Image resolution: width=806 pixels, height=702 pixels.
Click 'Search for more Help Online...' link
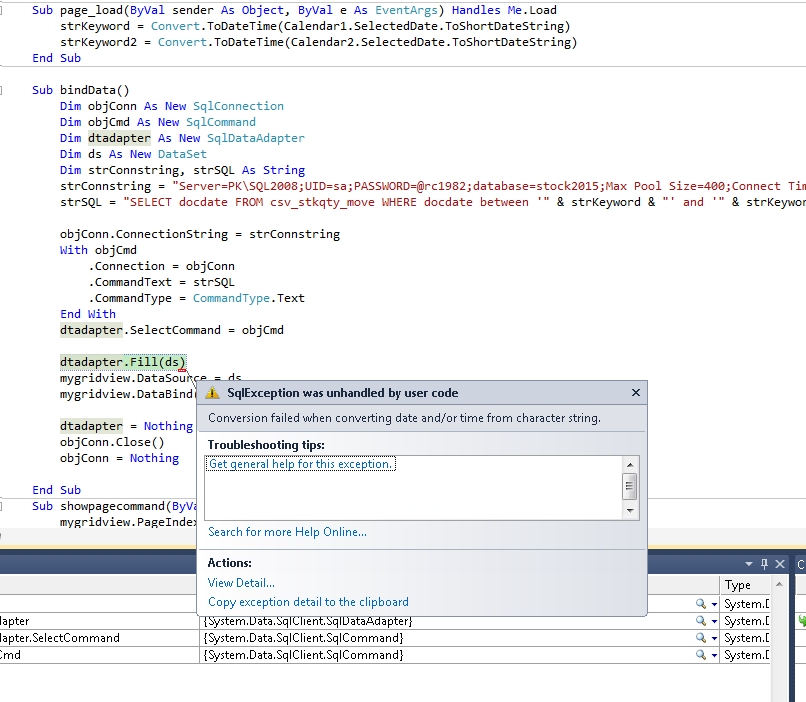[287, 532]
